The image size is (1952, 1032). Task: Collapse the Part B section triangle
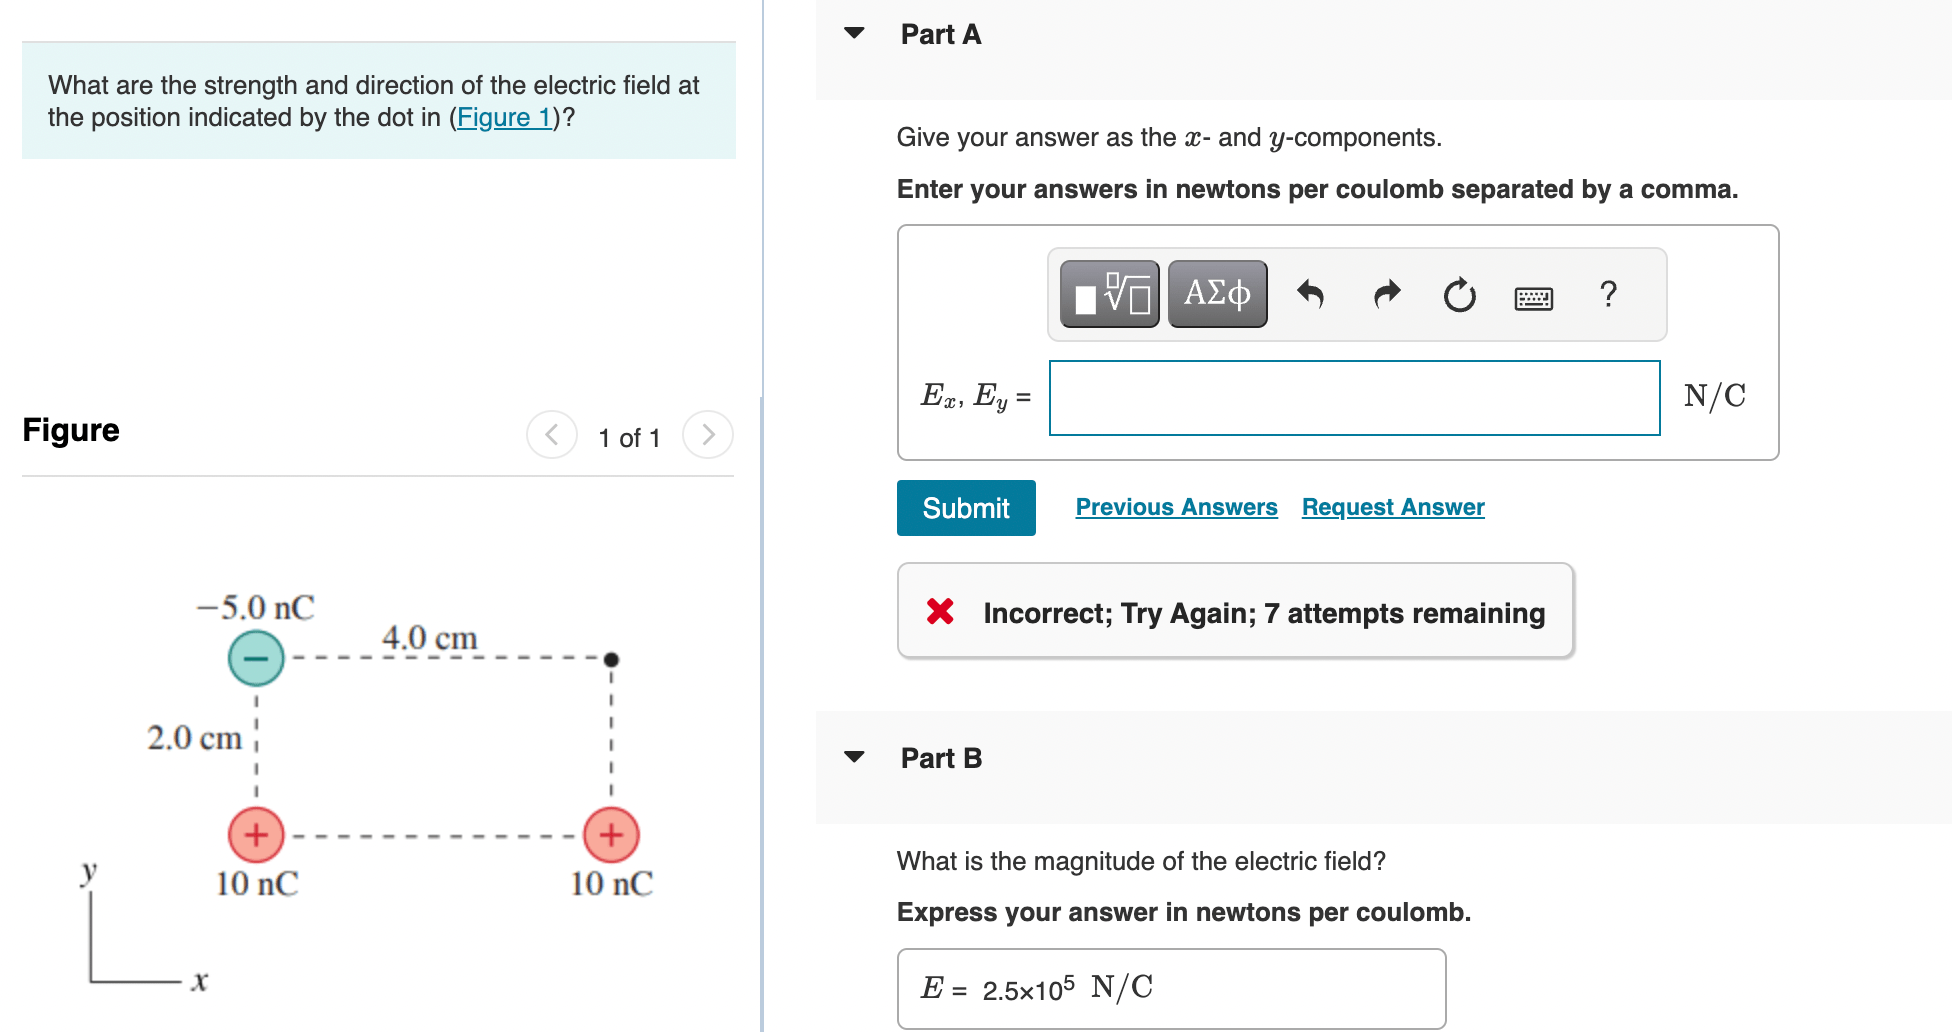[x=853, y=757]
